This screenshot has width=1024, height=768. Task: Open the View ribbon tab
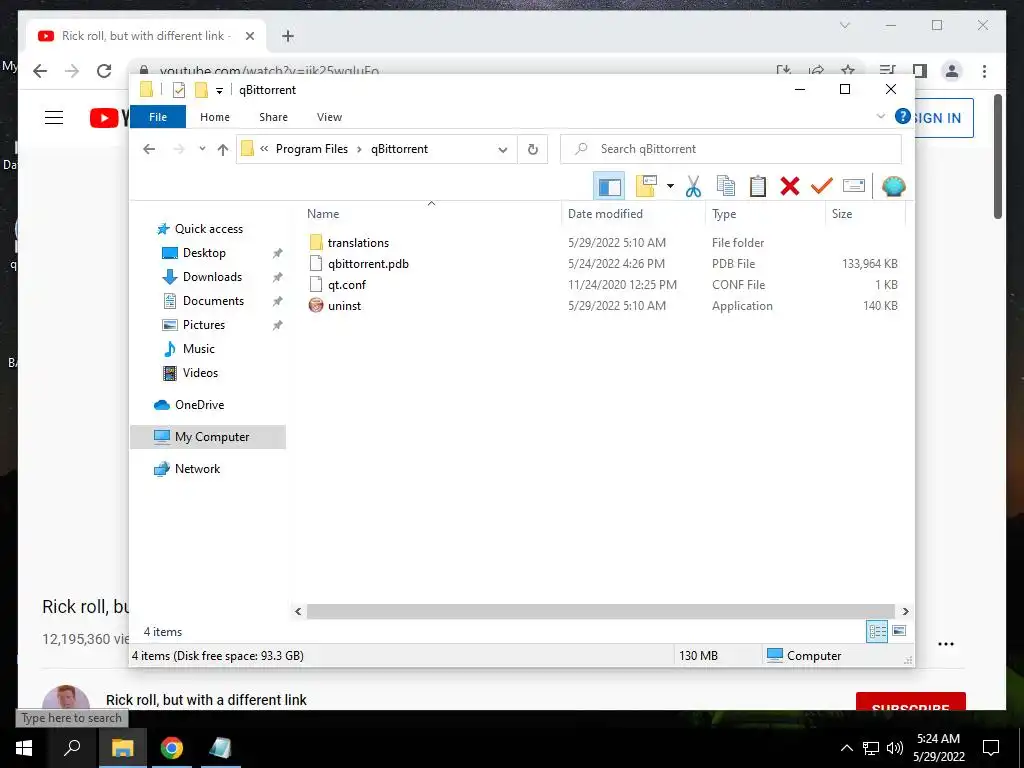point(329,117)
